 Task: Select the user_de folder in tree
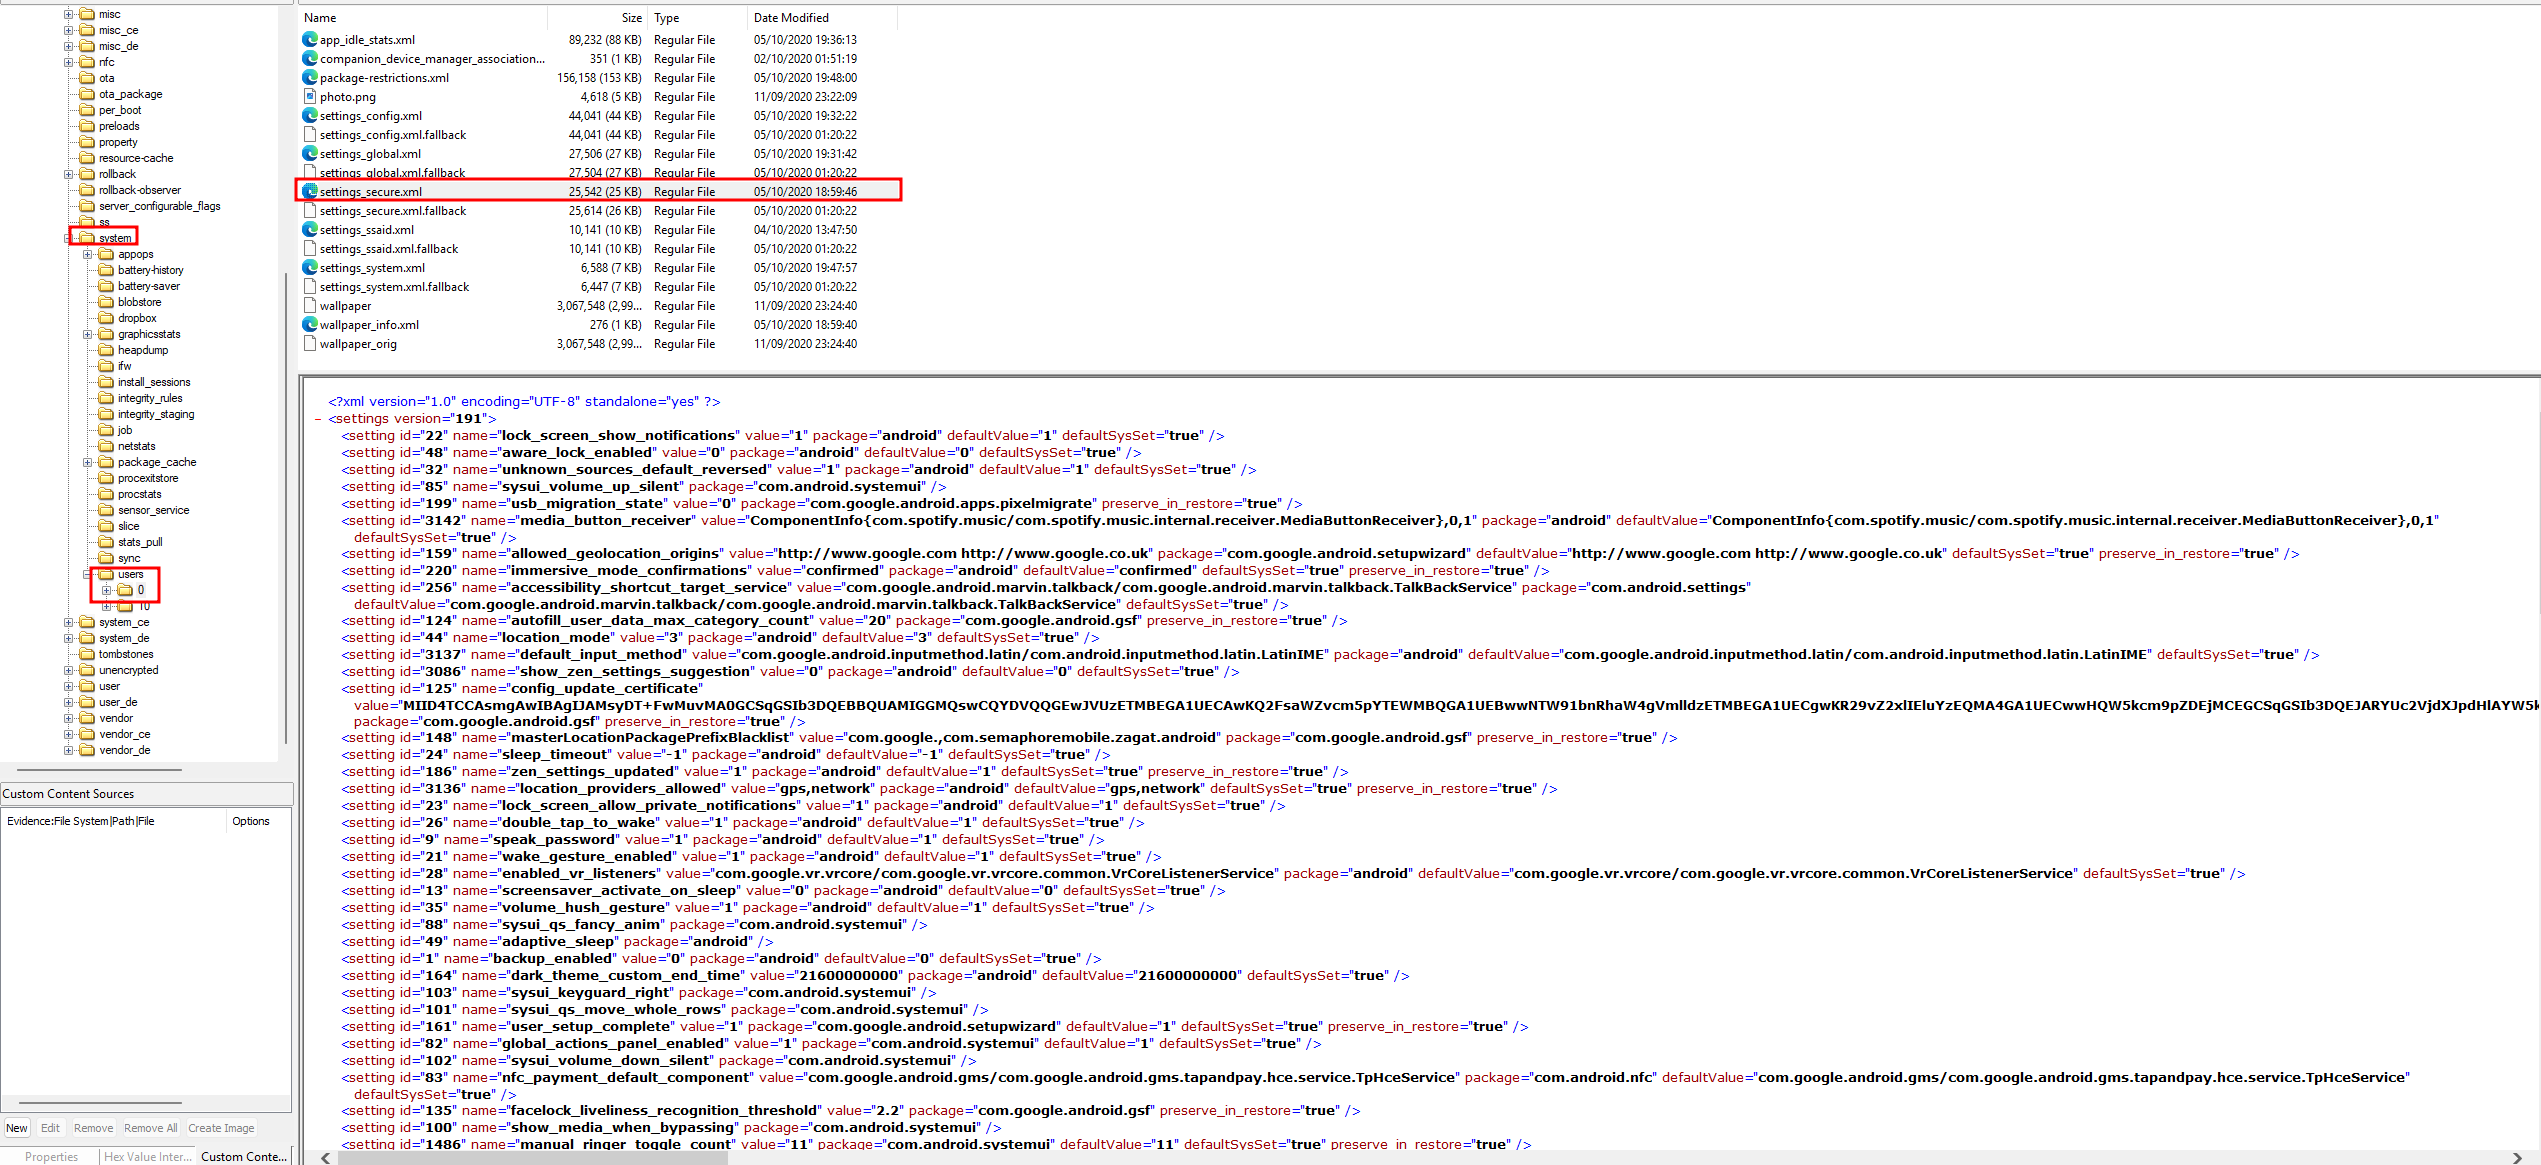coord(118,702)
